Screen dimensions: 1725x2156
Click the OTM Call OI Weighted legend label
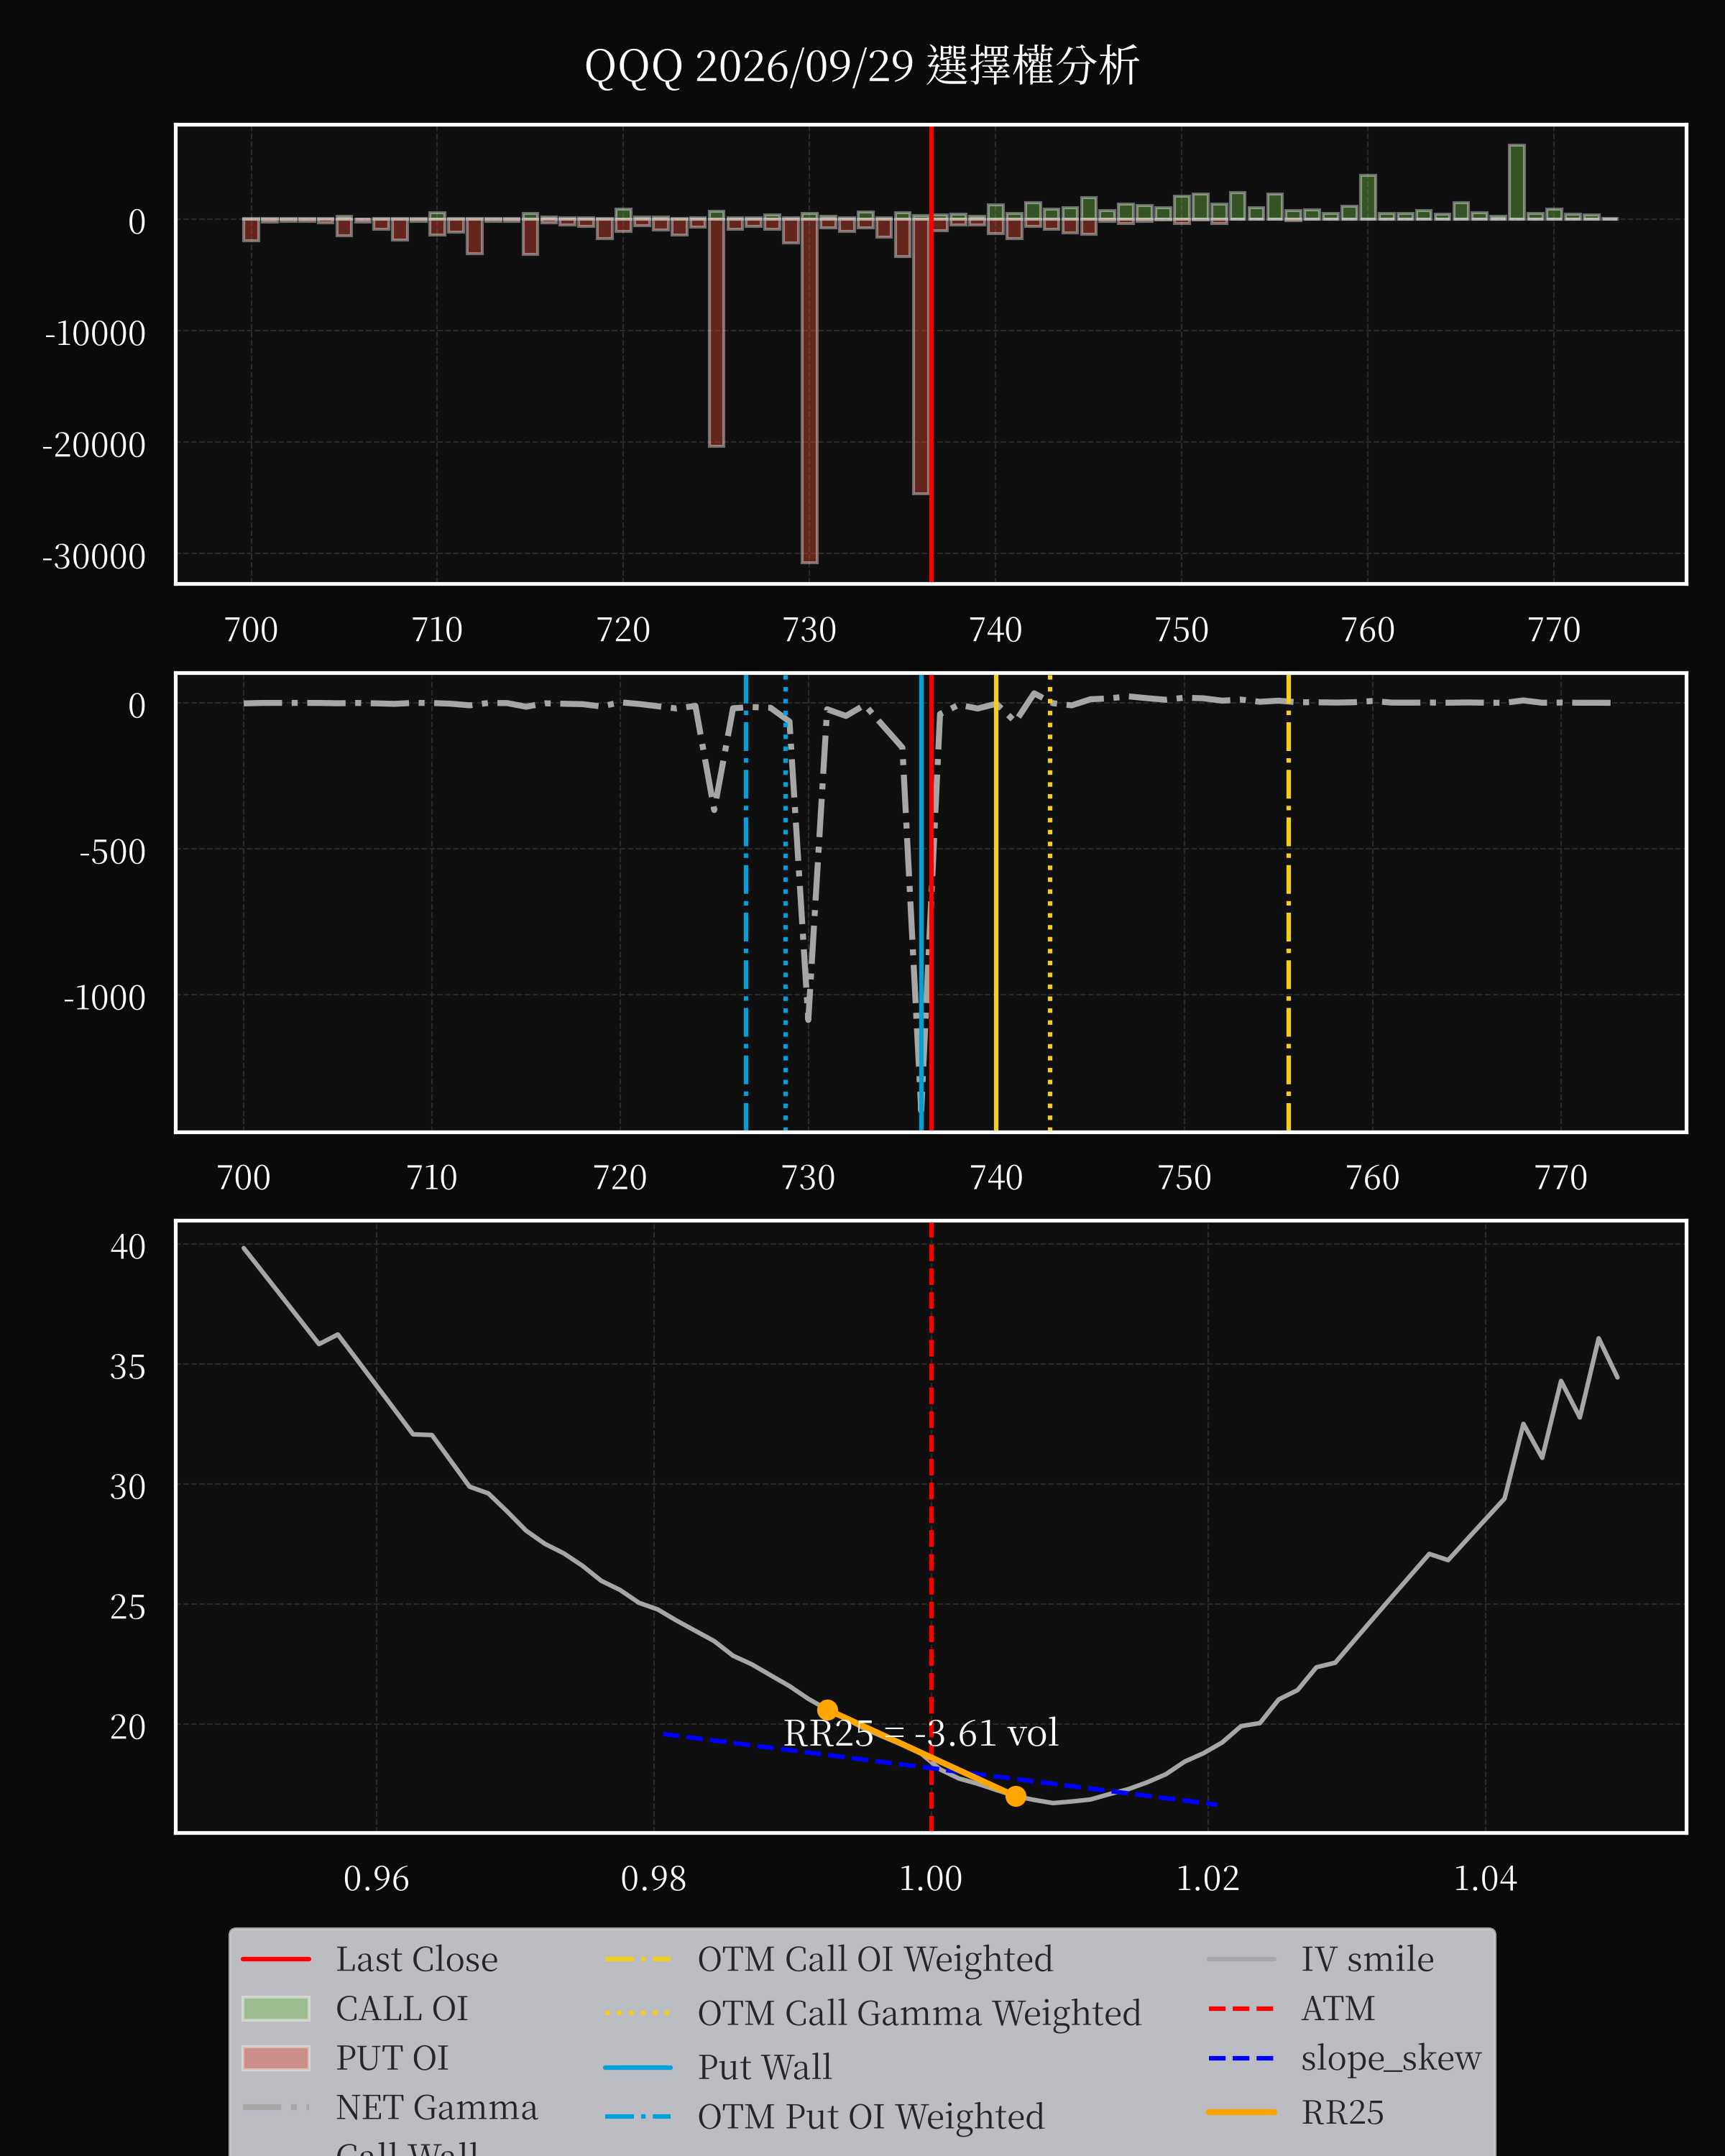point(875,1959)
